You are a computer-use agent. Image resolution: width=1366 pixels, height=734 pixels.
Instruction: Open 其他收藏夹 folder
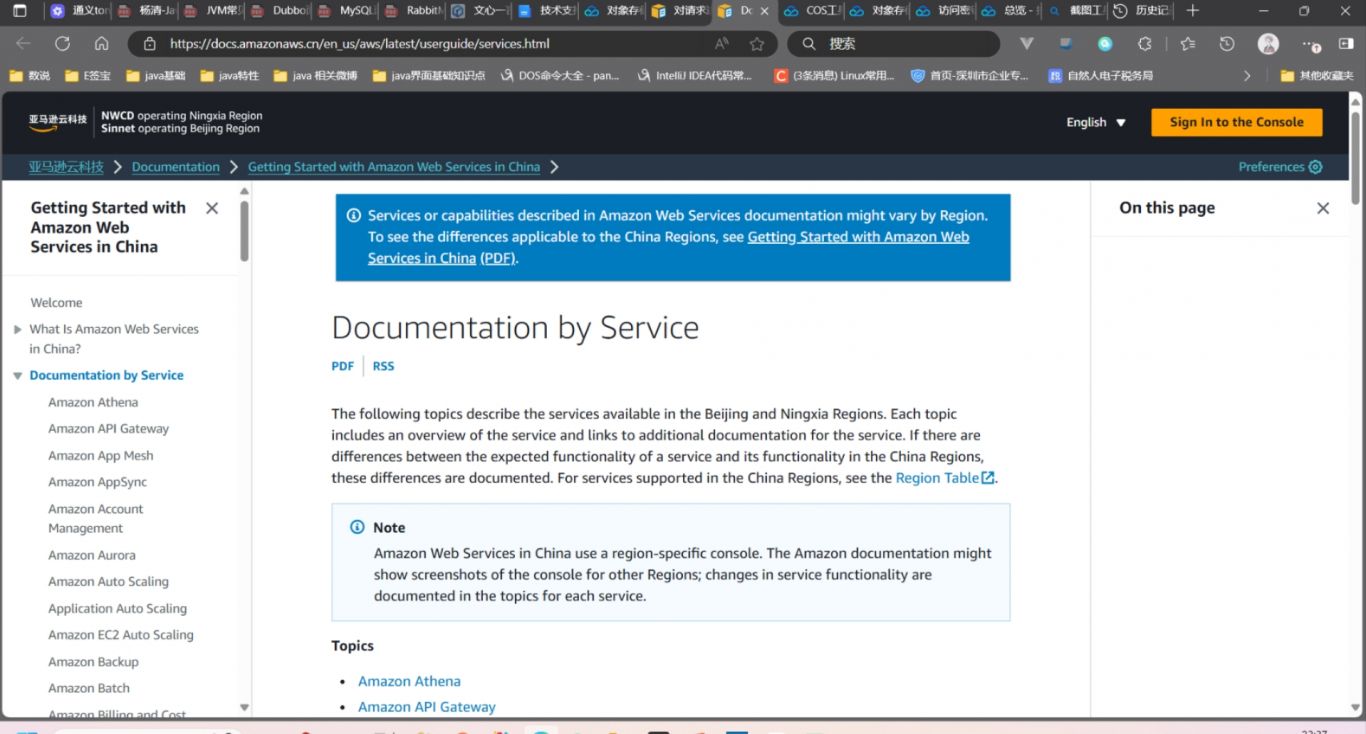1316,75
